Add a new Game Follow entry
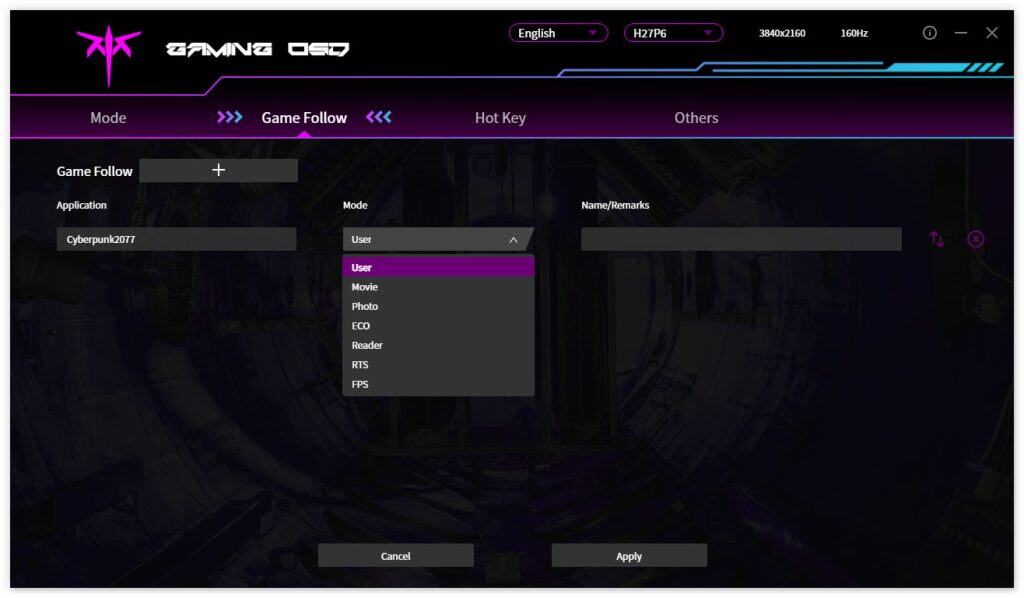 pos(218,170)
